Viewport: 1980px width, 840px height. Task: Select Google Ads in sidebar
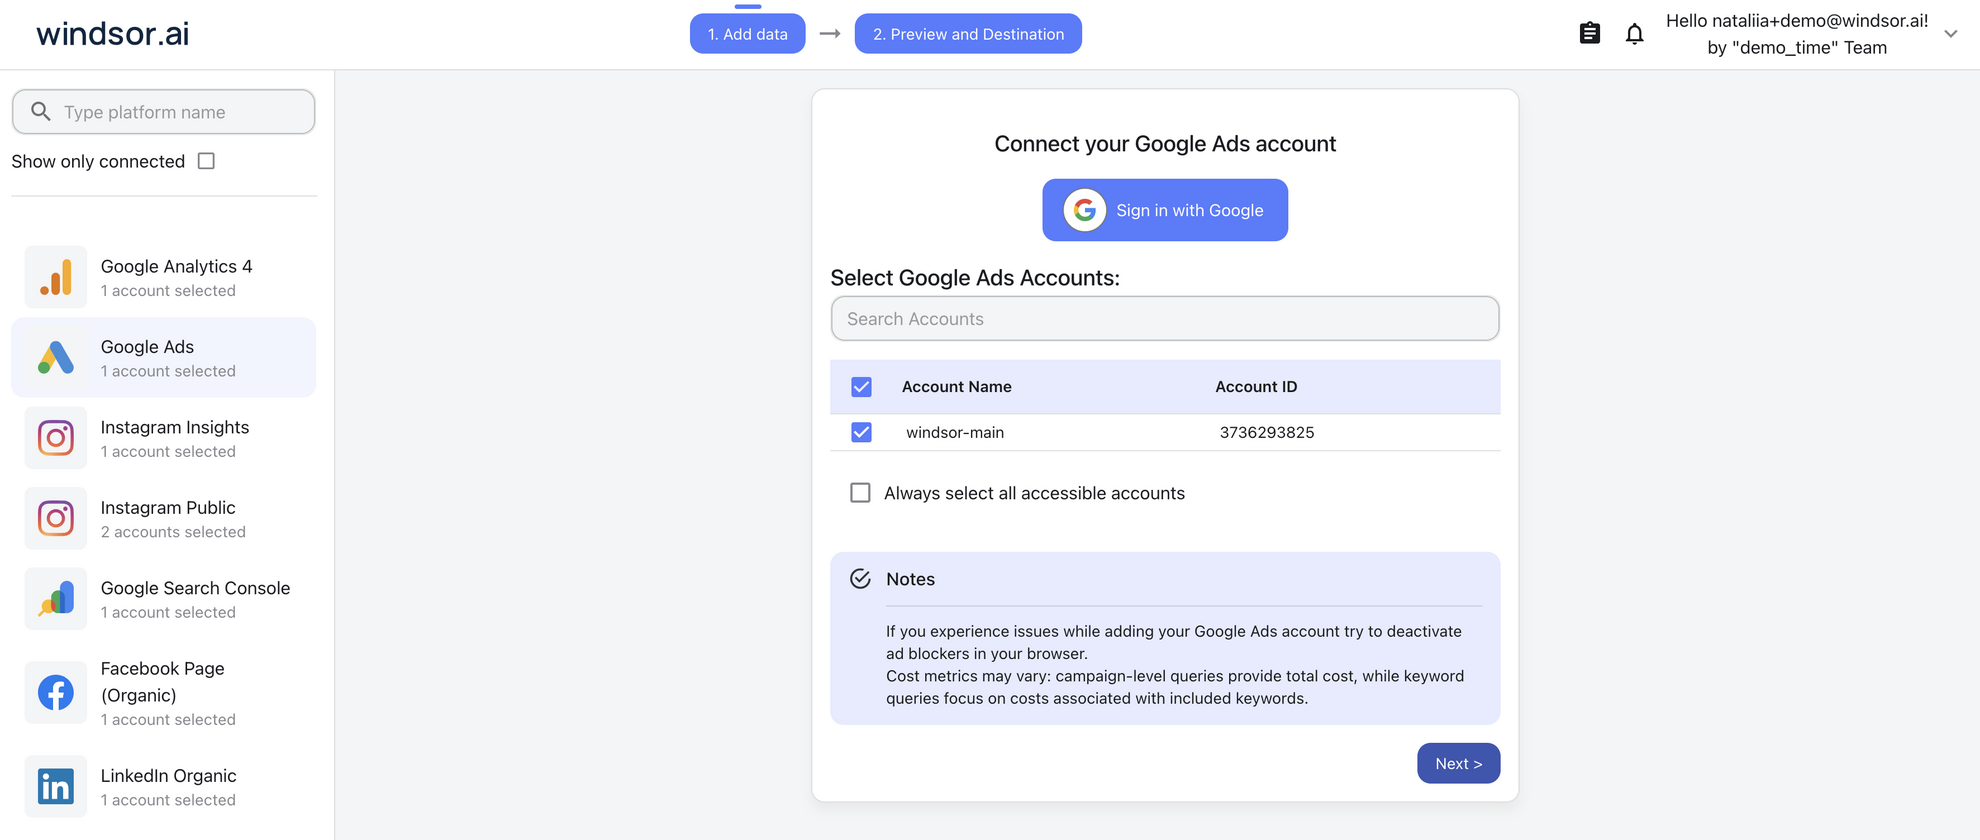tap(164, 357)
